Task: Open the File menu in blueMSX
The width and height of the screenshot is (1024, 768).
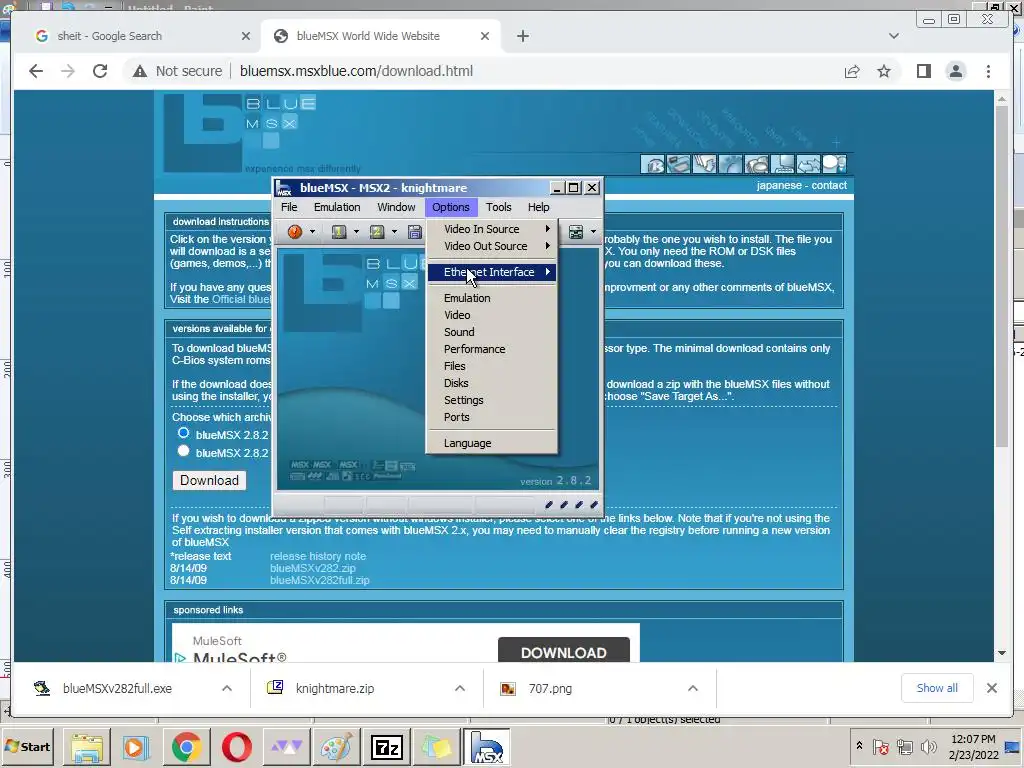Action: [x=289, y=207]
